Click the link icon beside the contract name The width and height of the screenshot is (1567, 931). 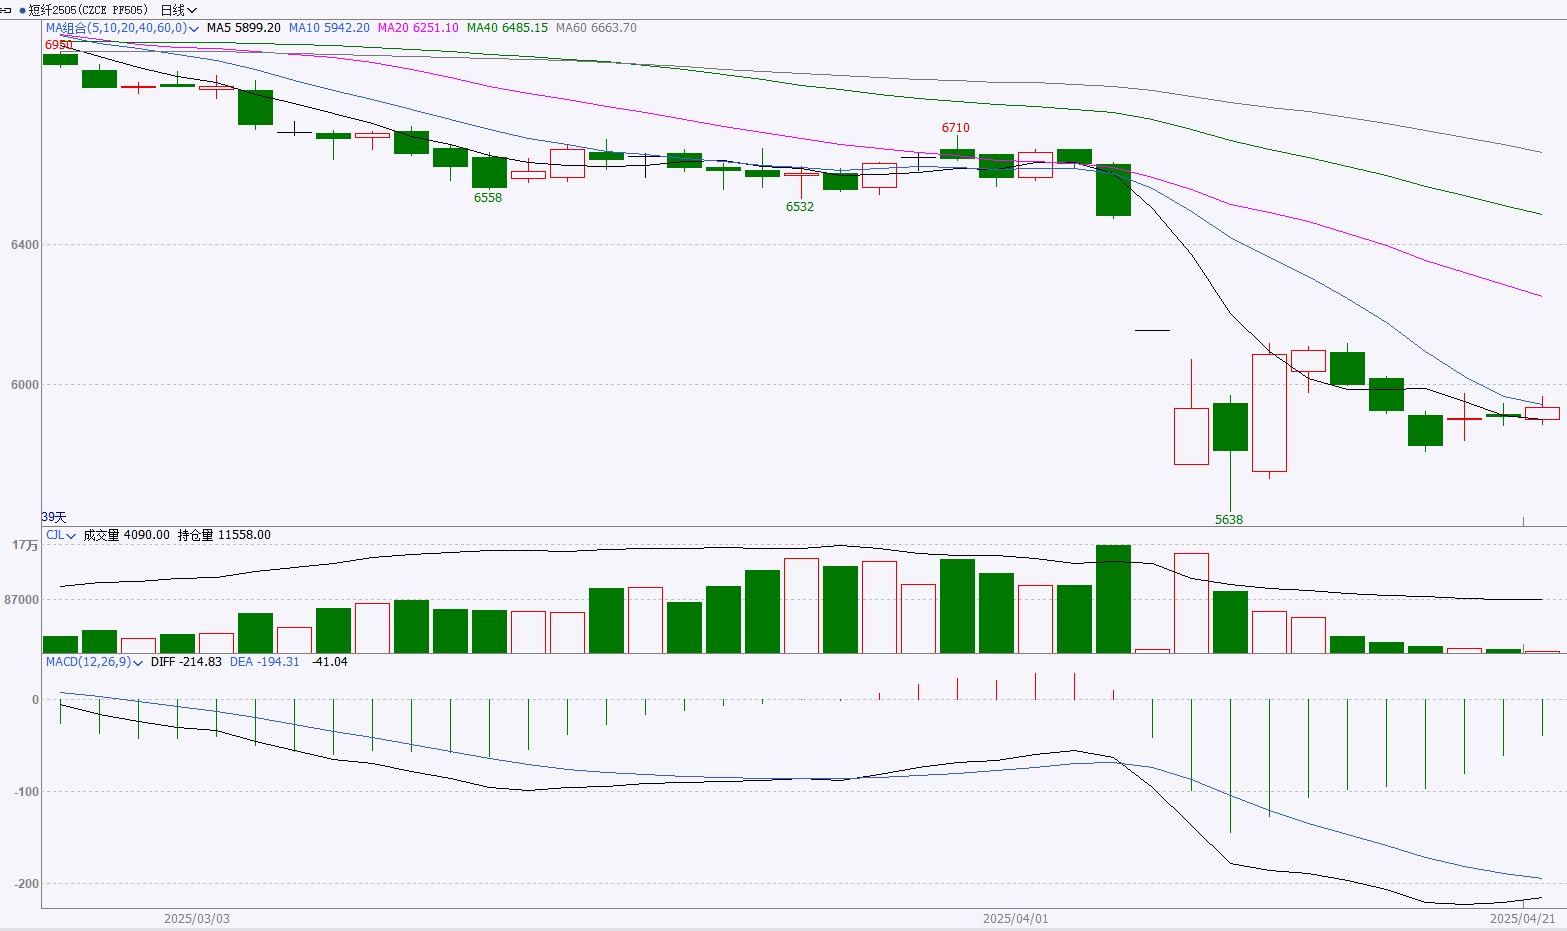click(x=8, y=10)
